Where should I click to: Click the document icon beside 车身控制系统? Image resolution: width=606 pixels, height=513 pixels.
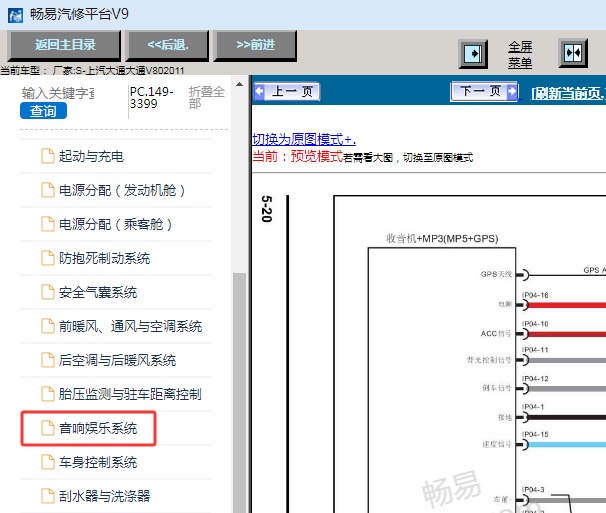[48, 462]
